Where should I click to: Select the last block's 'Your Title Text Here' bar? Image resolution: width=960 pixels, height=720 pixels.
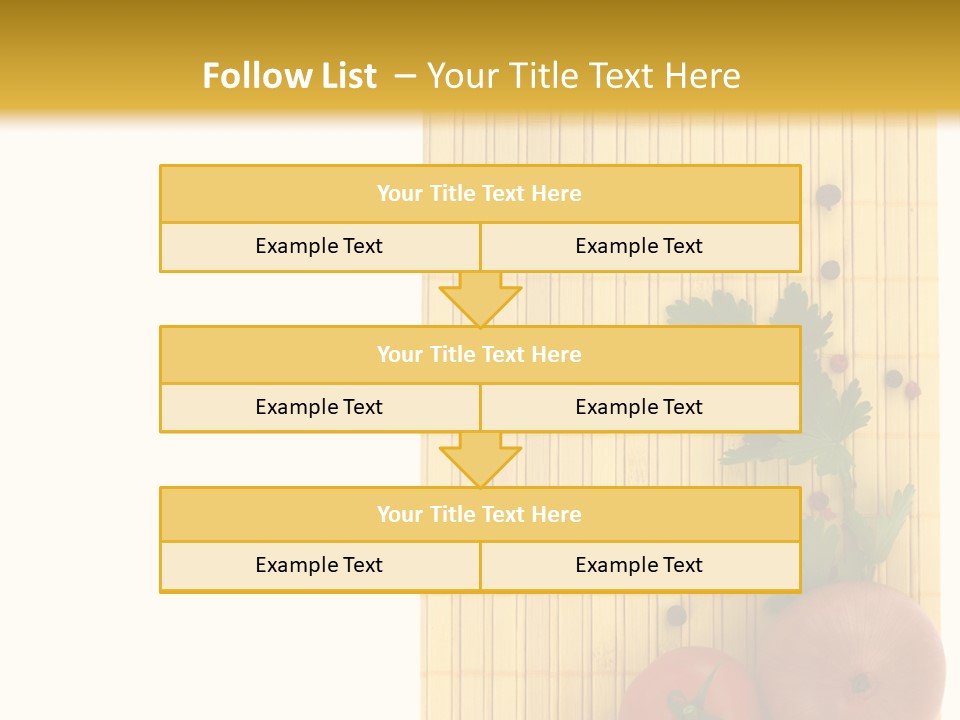[481, 514]
